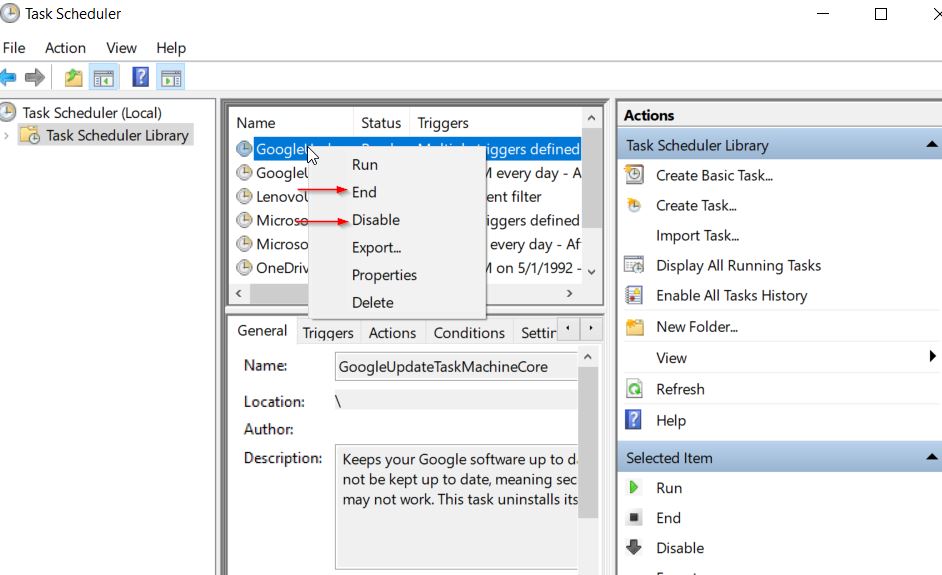
Task: Select the Task Scheduler (Local) tree root
Action: 92,112
